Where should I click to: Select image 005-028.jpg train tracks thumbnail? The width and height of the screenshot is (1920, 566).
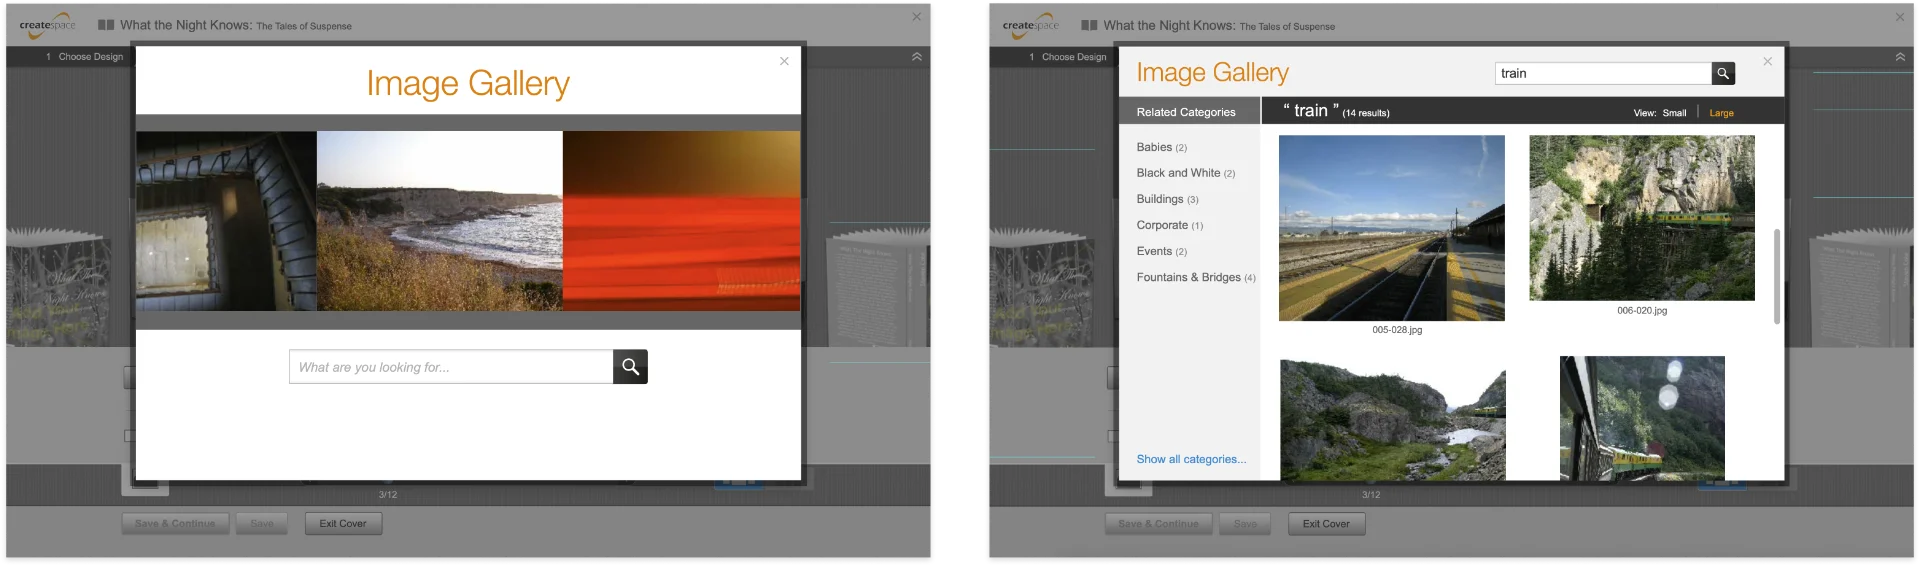point(1391,228)
